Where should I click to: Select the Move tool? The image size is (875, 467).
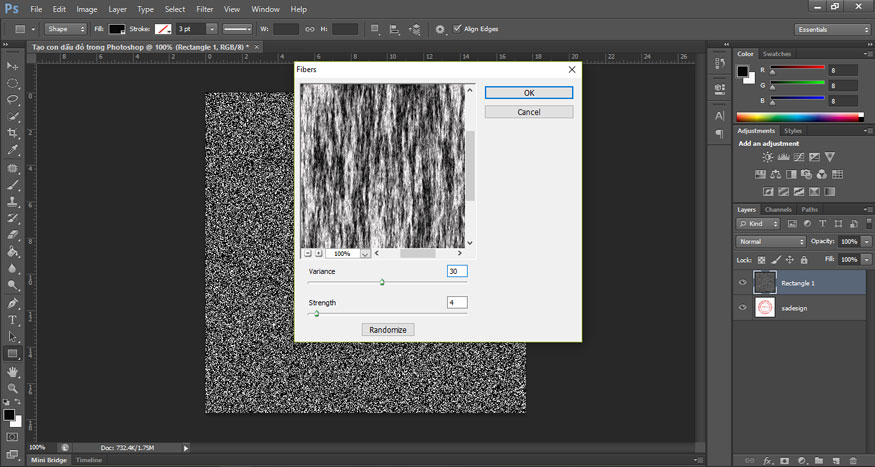pyautogui.click(x=12, y=66)
